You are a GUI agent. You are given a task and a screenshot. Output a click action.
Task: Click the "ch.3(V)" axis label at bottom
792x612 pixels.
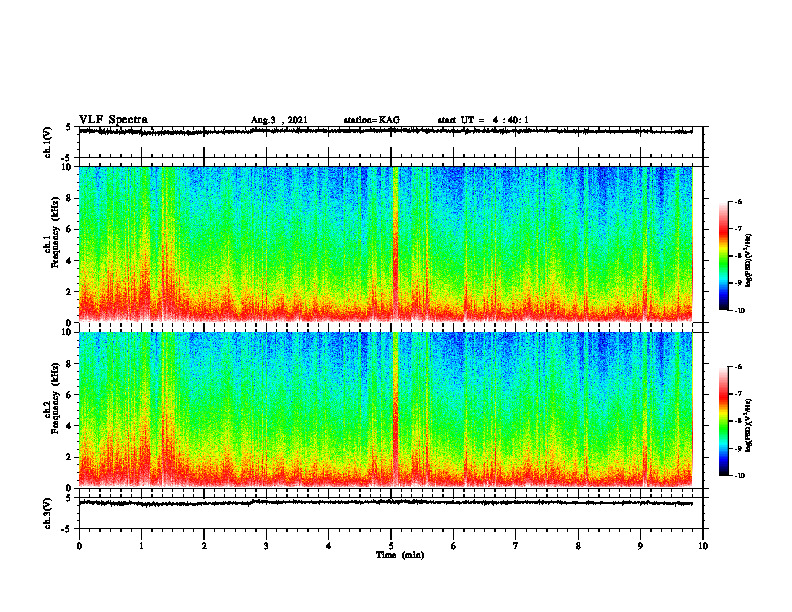point(48,514)
